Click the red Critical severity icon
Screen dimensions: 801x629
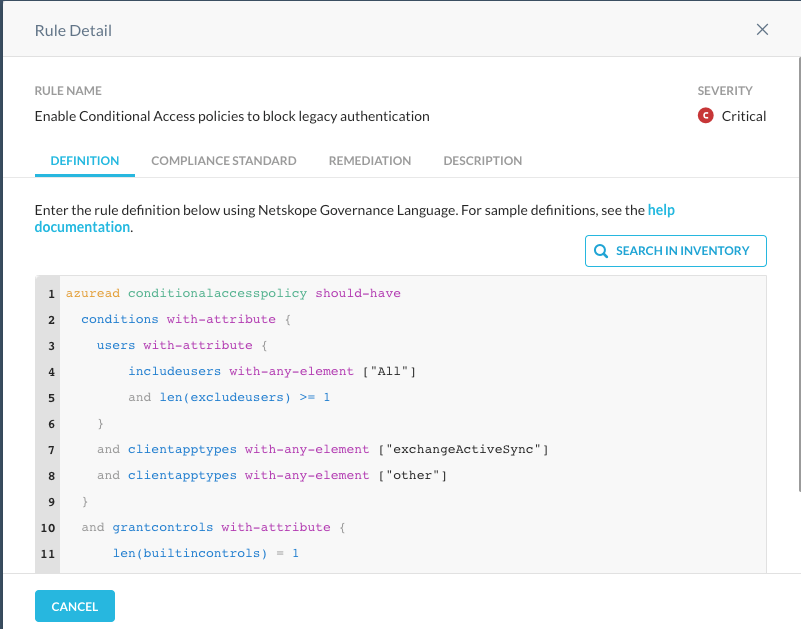(705, 116)
